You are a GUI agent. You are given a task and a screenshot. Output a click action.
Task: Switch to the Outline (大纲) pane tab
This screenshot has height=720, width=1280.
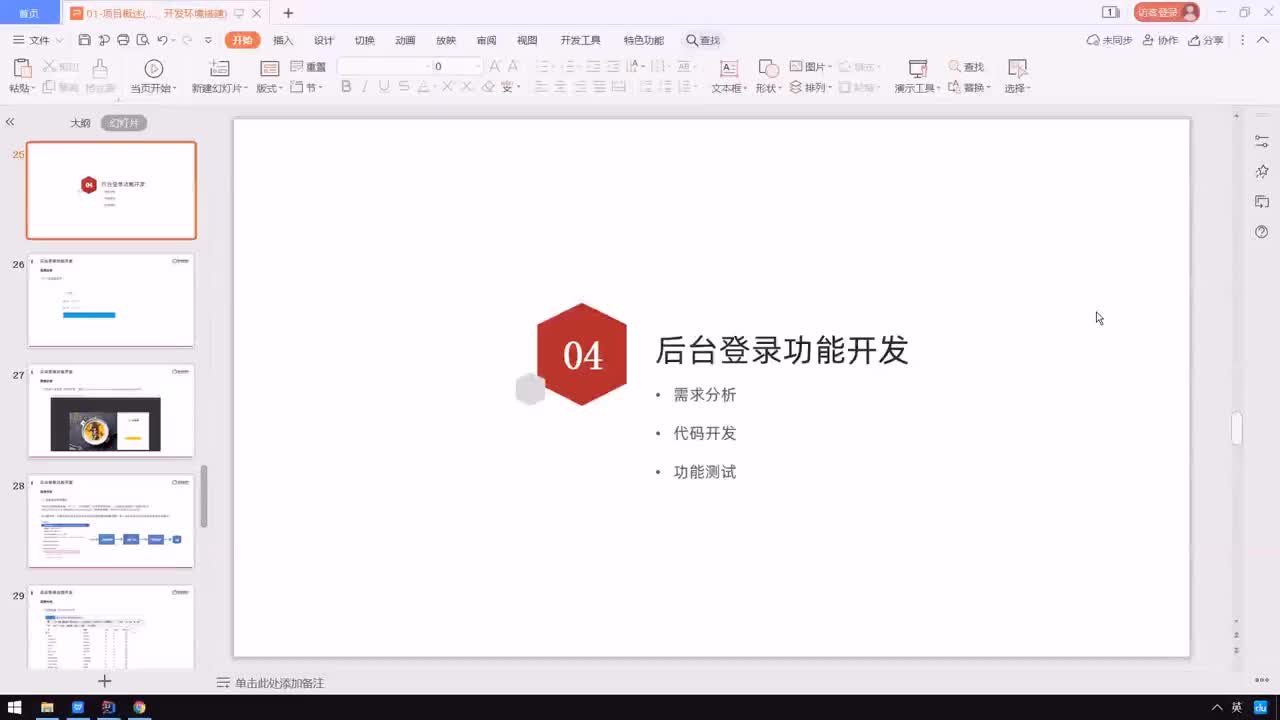pyautogui.click(x=80, y=123)
